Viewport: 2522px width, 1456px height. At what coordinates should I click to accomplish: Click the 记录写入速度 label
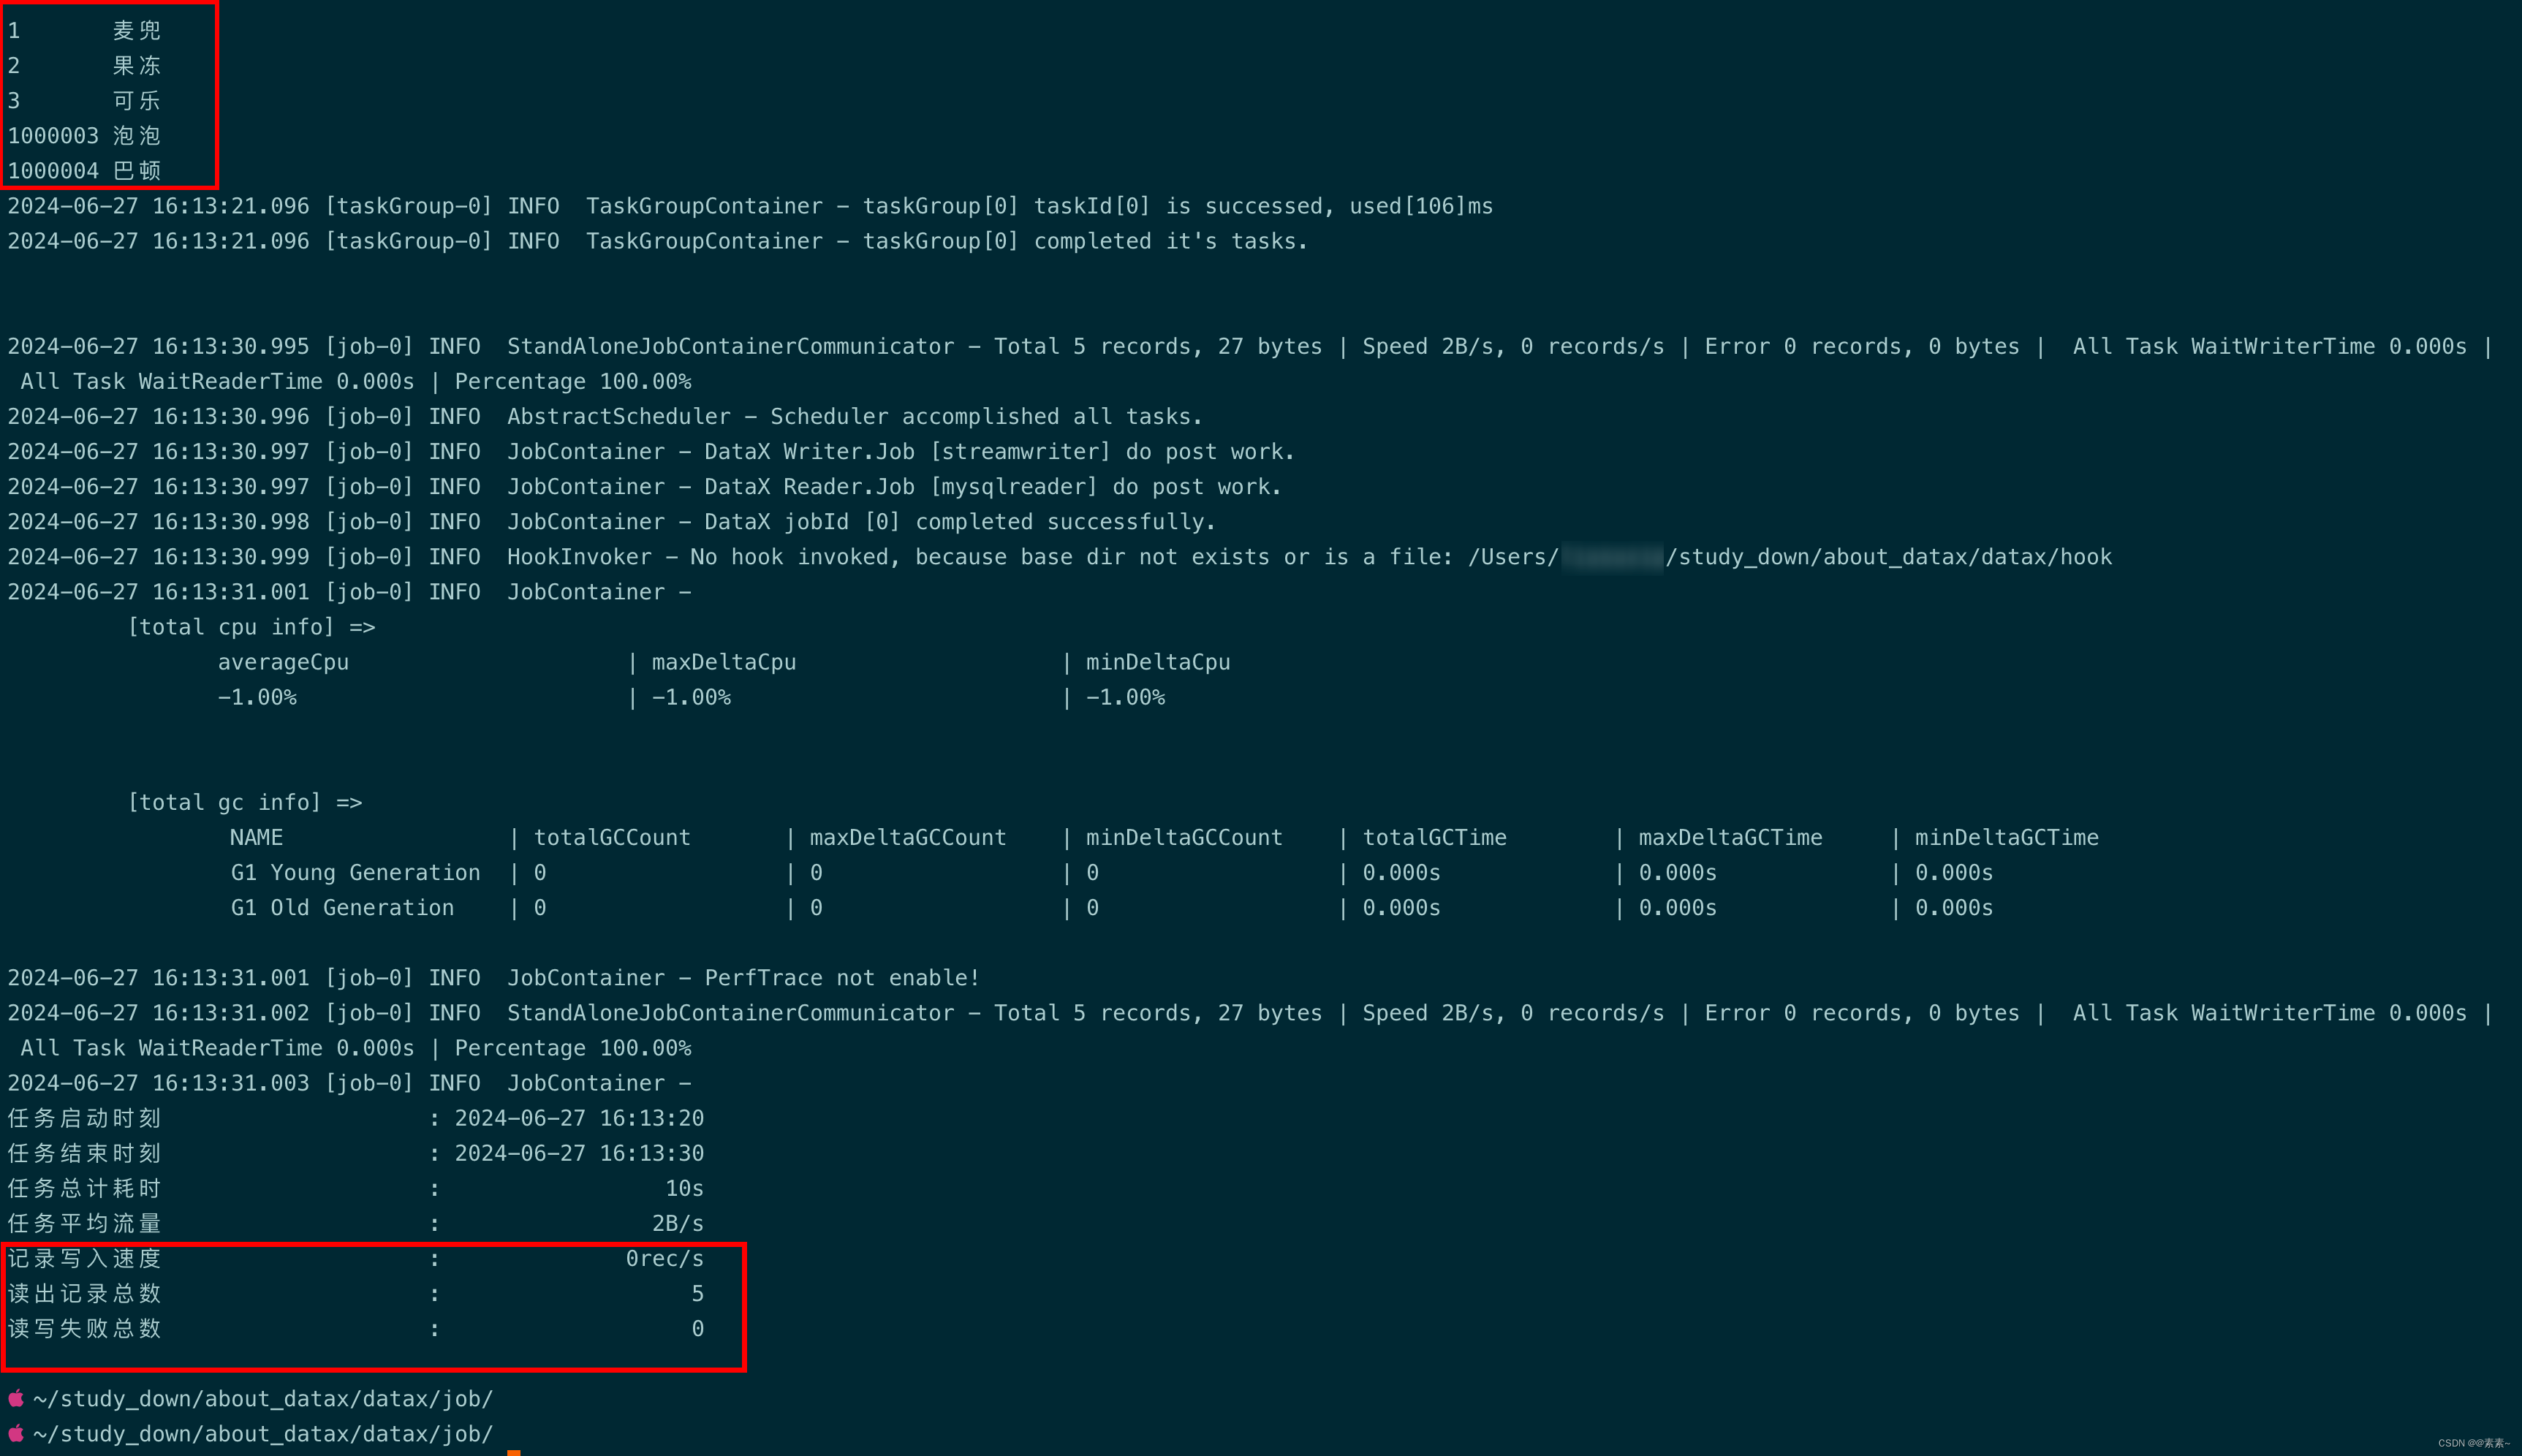[84, 1258]
